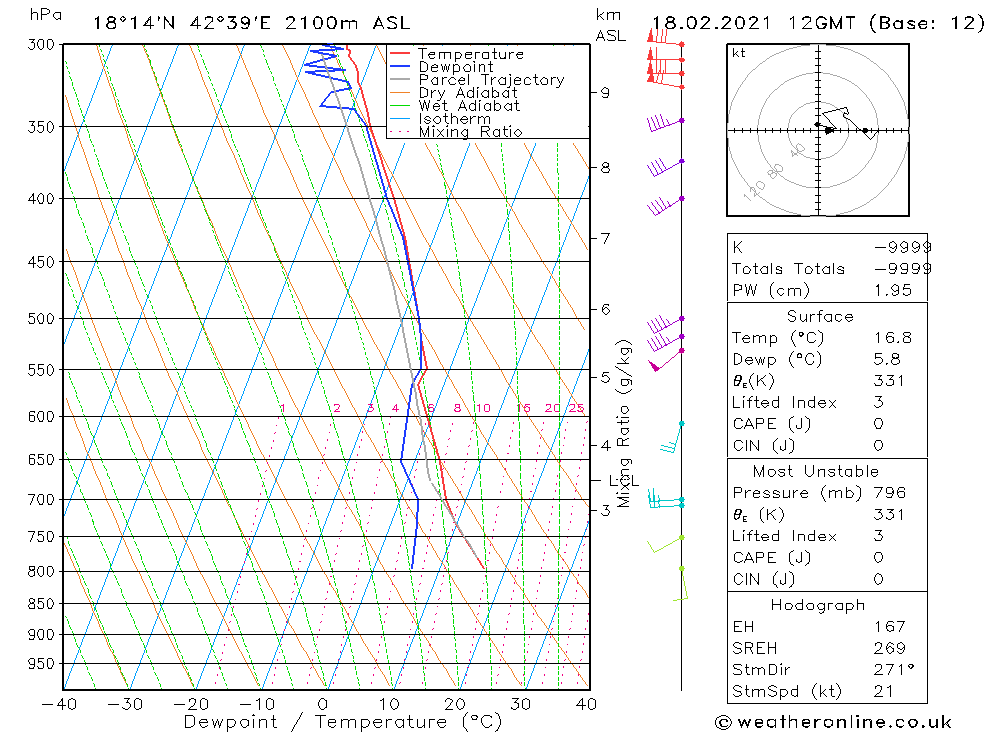Click the SREH value 269
The width and height of the screenshot is (1000, 733).
[890, 649]
